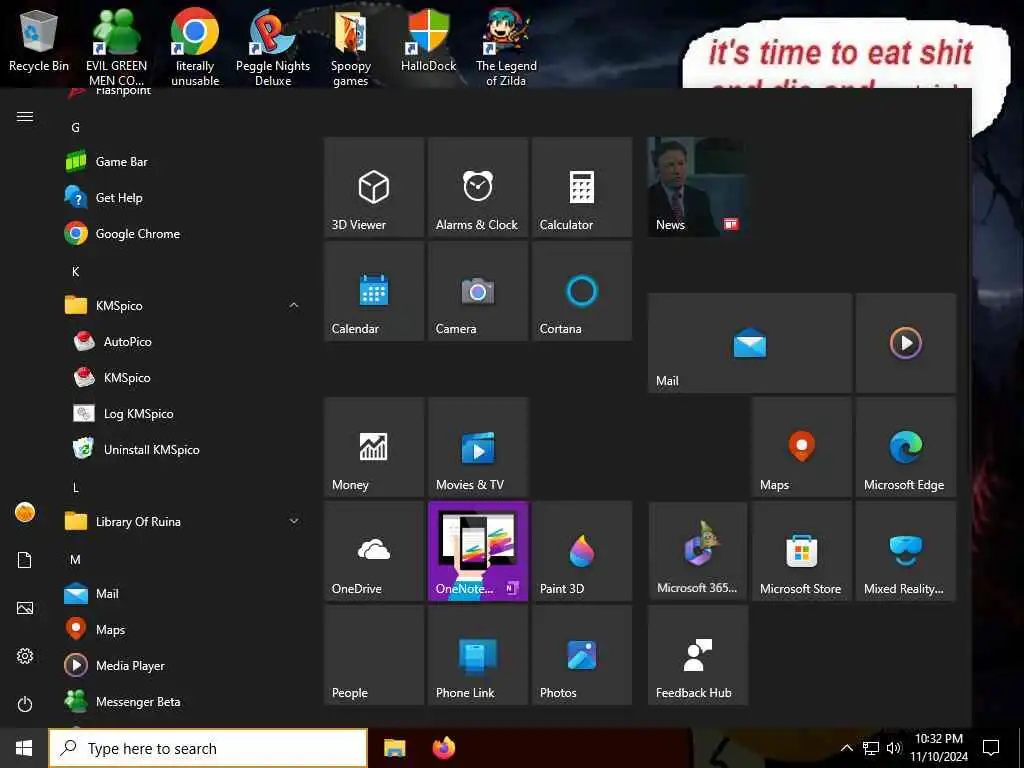Launch the Movies & TV tile

(477, 447)
